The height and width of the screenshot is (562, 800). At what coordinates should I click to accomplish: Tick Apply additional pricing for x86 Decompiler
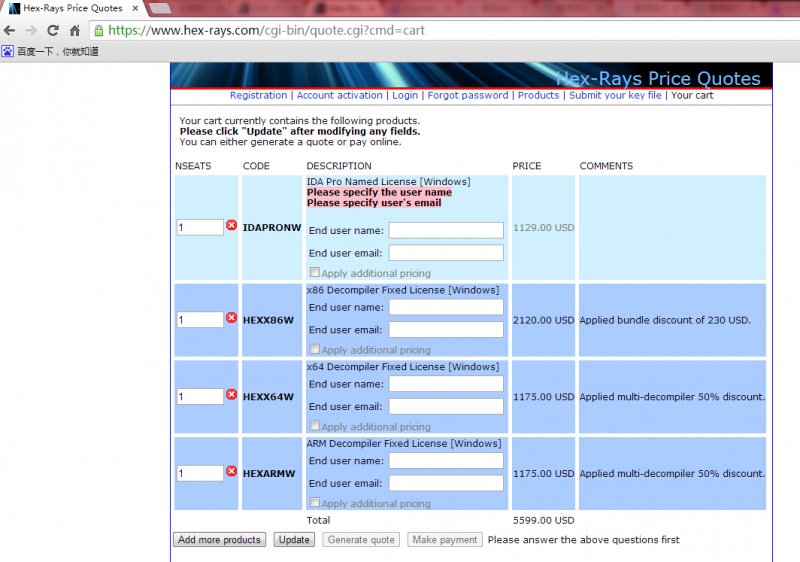(x=315, y=349)
